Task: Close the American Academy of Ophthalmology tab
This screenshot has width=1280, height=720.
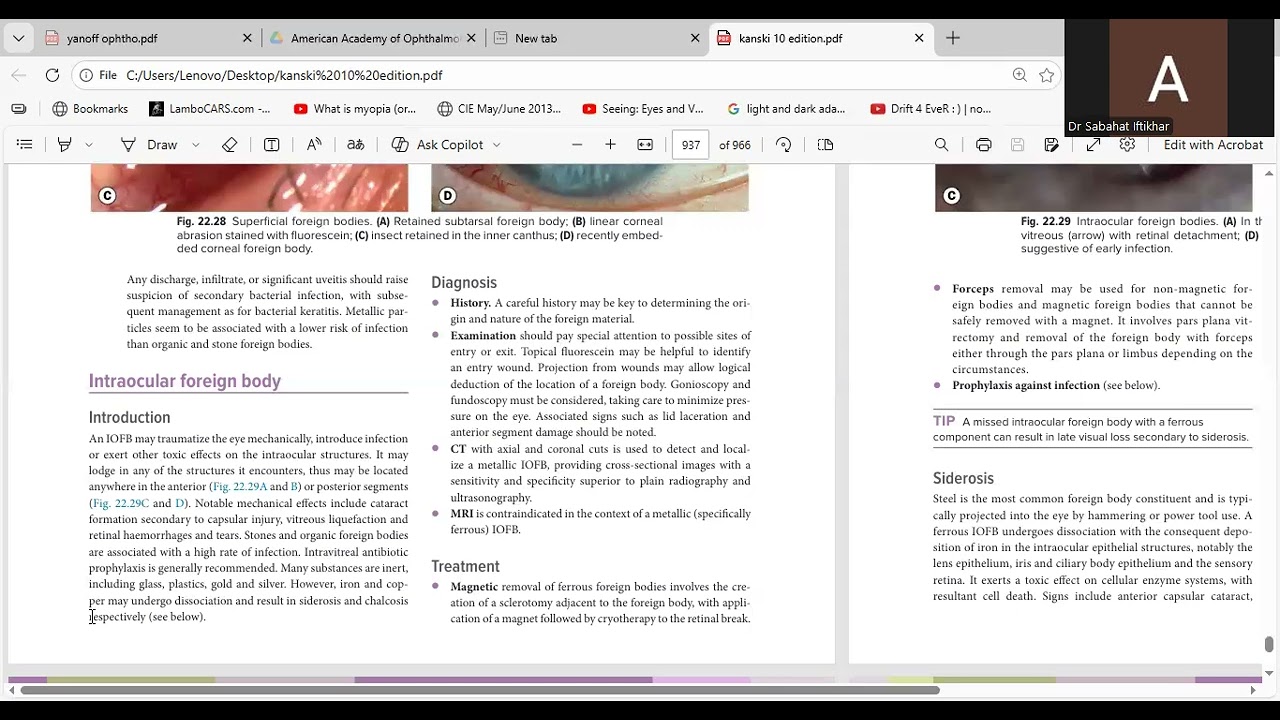Action: click(x=471, y=38)
